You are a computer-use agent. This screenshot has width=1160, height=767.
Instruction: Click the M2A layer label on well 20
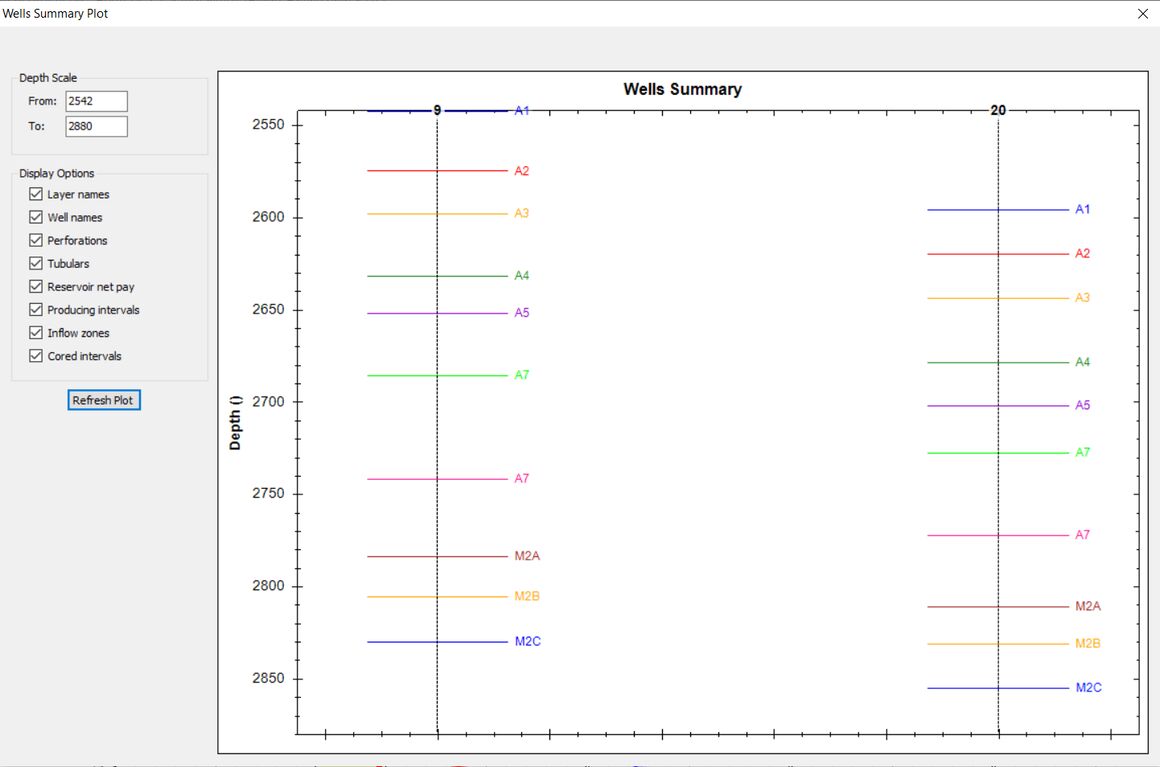point(1087,606)
